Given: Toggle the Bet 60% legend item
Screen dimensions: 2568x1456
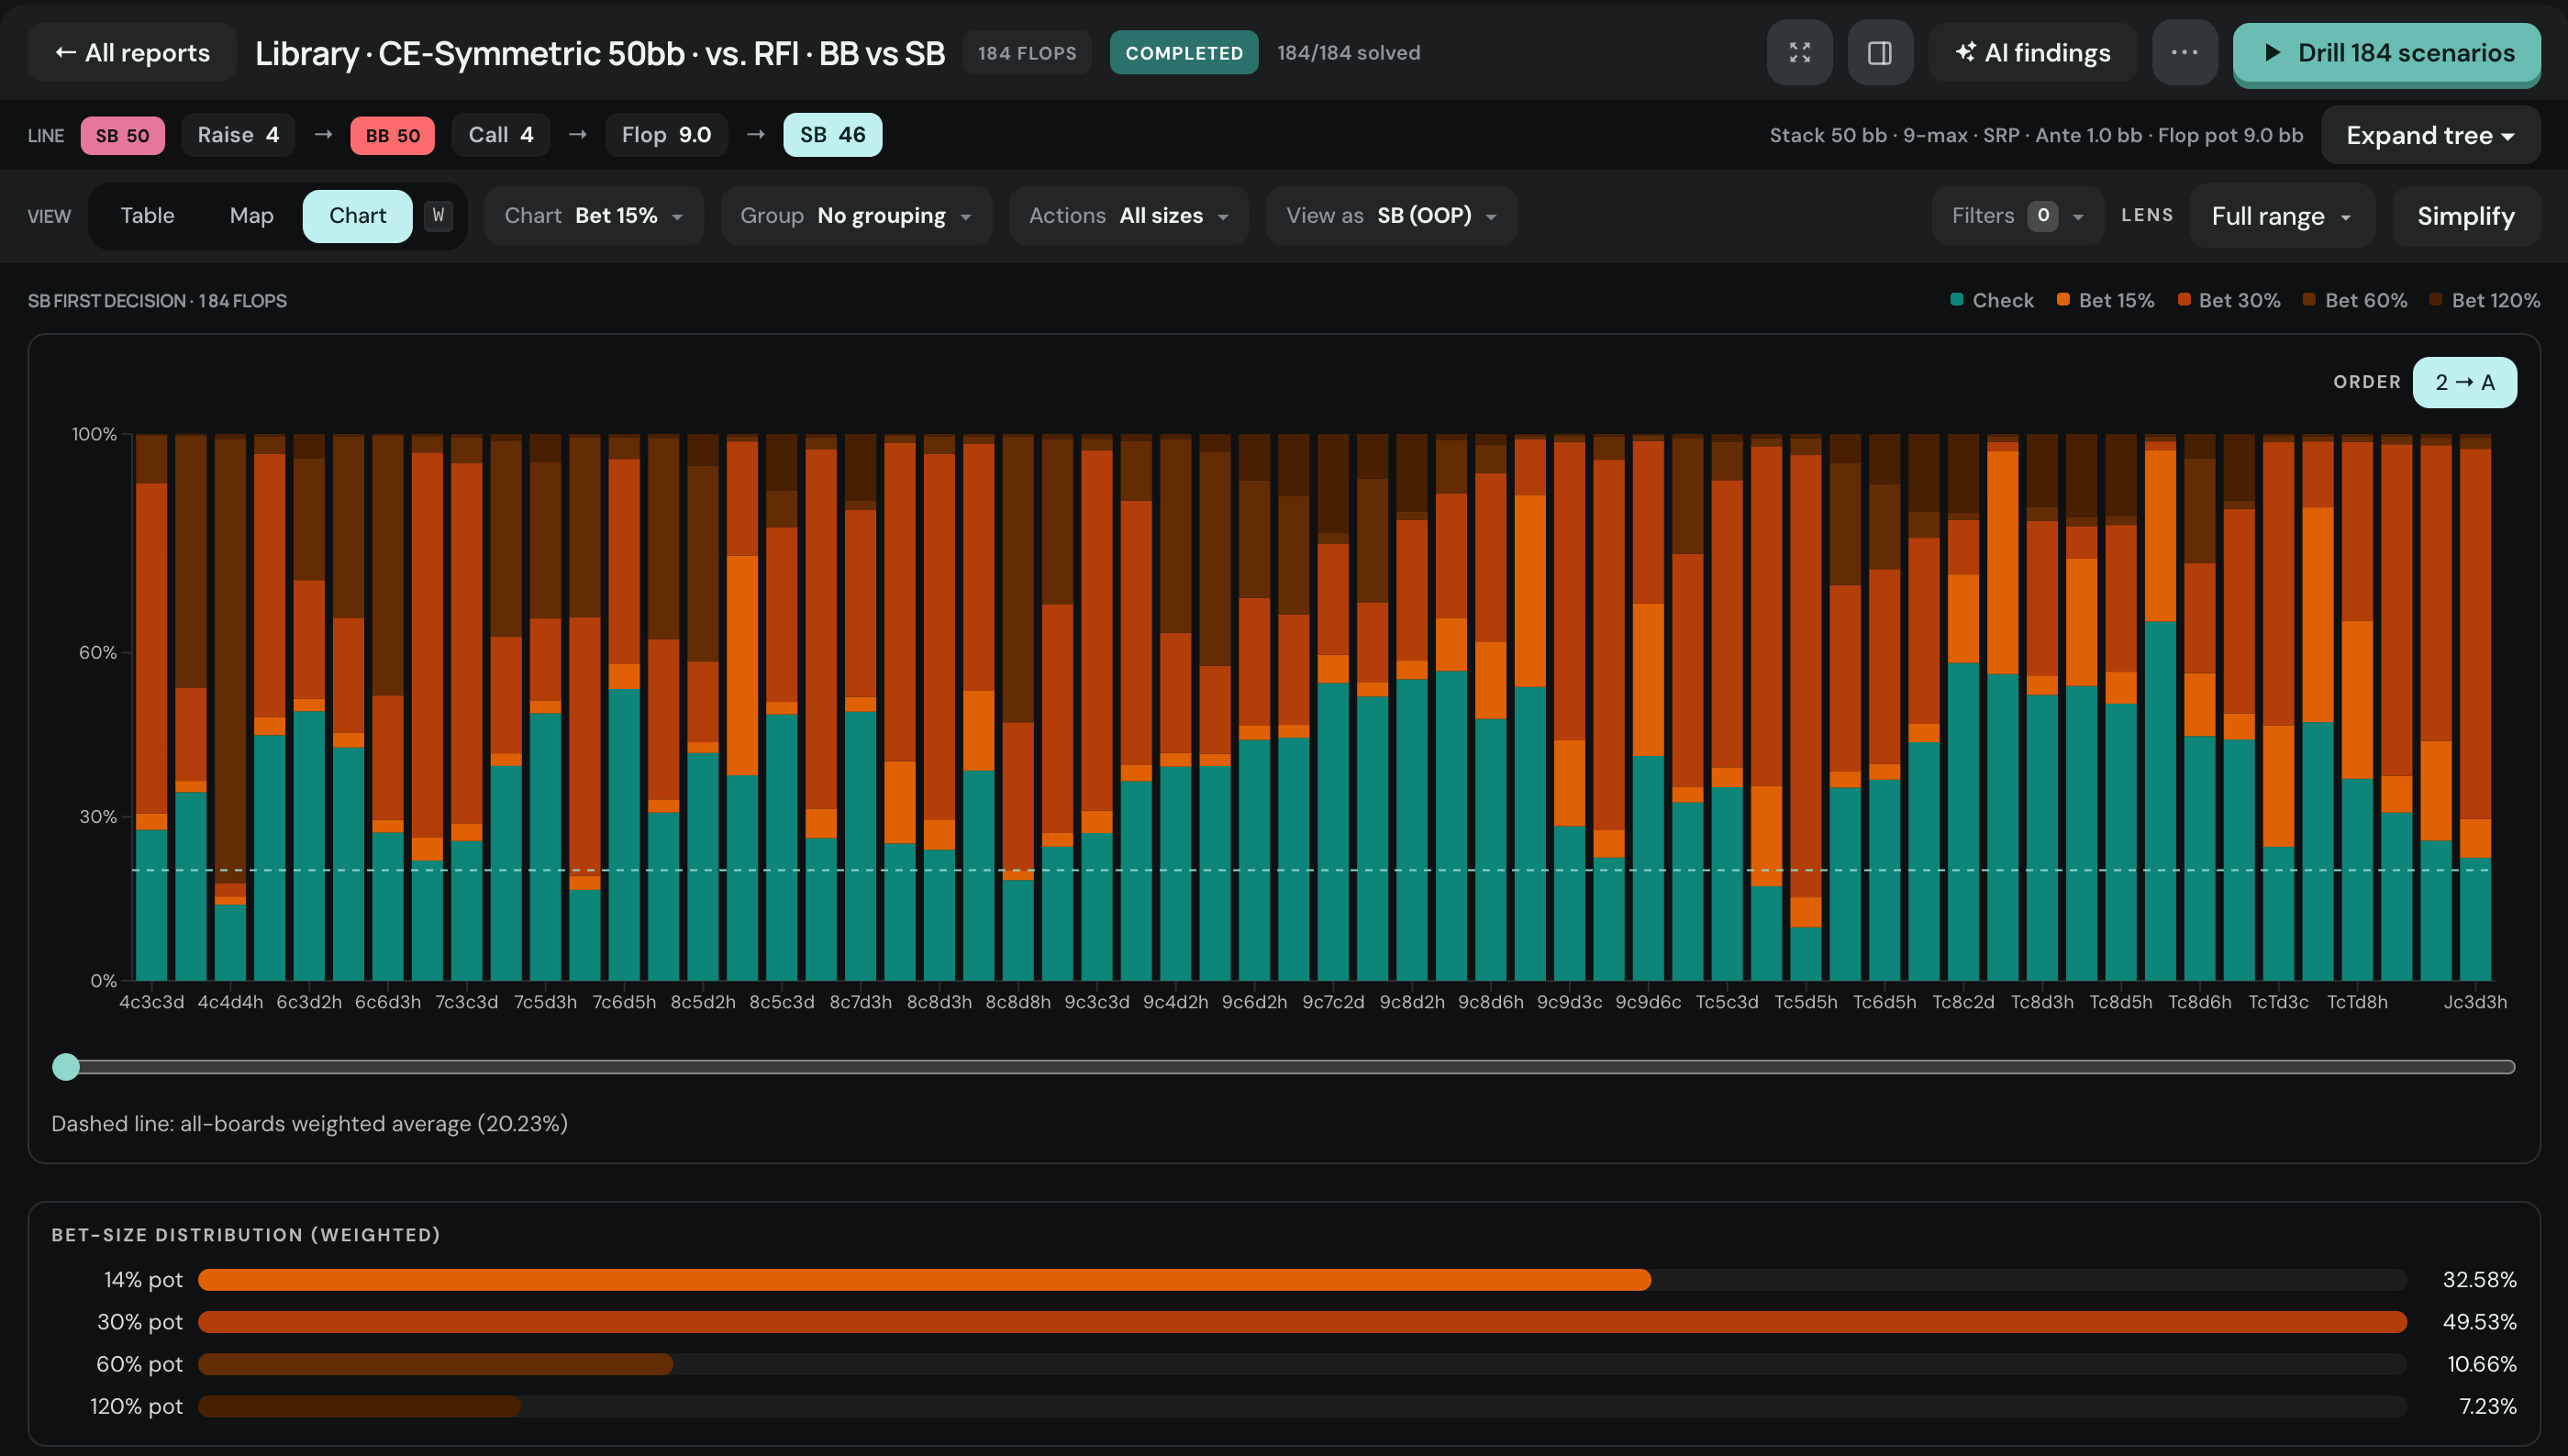Looking at the screenshot, I should coord(2355,300).
